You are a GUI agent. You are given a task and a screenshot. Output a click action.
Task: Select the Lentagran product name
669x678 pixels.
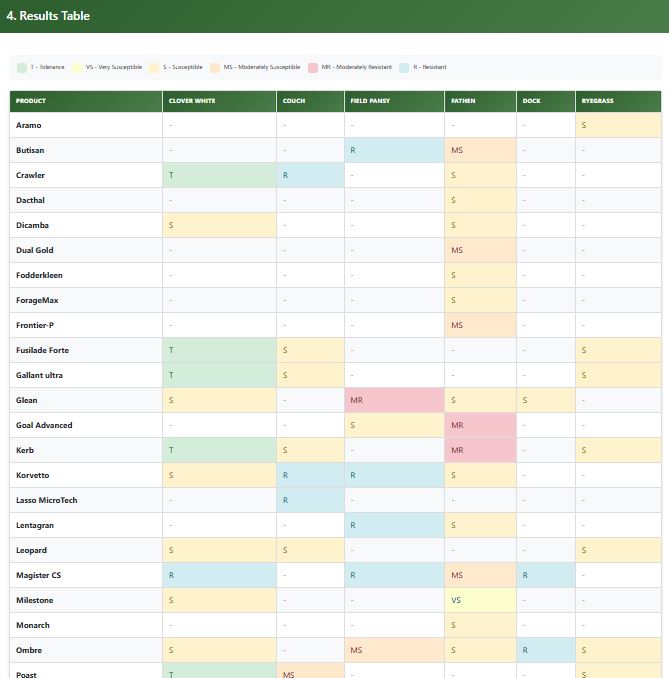point(35,525)
